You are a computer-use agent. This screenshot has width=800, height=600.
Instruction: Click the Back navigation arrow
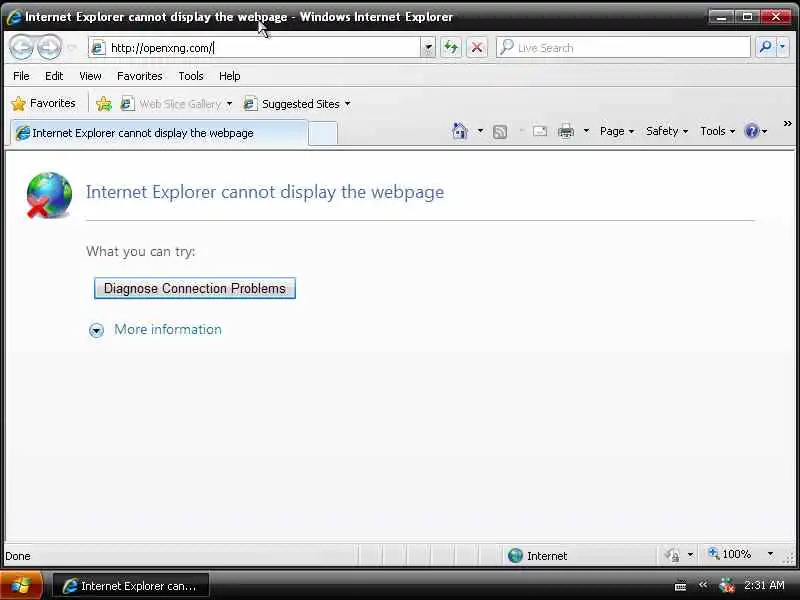pyautogui.click(x=21, y=47)
